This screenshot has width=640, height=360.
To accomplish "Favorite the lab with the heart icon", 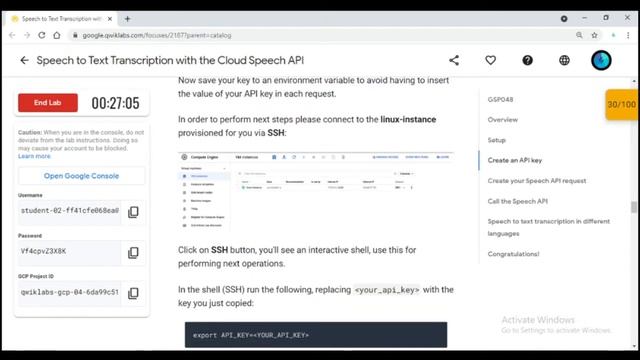I will pos(491,60).
